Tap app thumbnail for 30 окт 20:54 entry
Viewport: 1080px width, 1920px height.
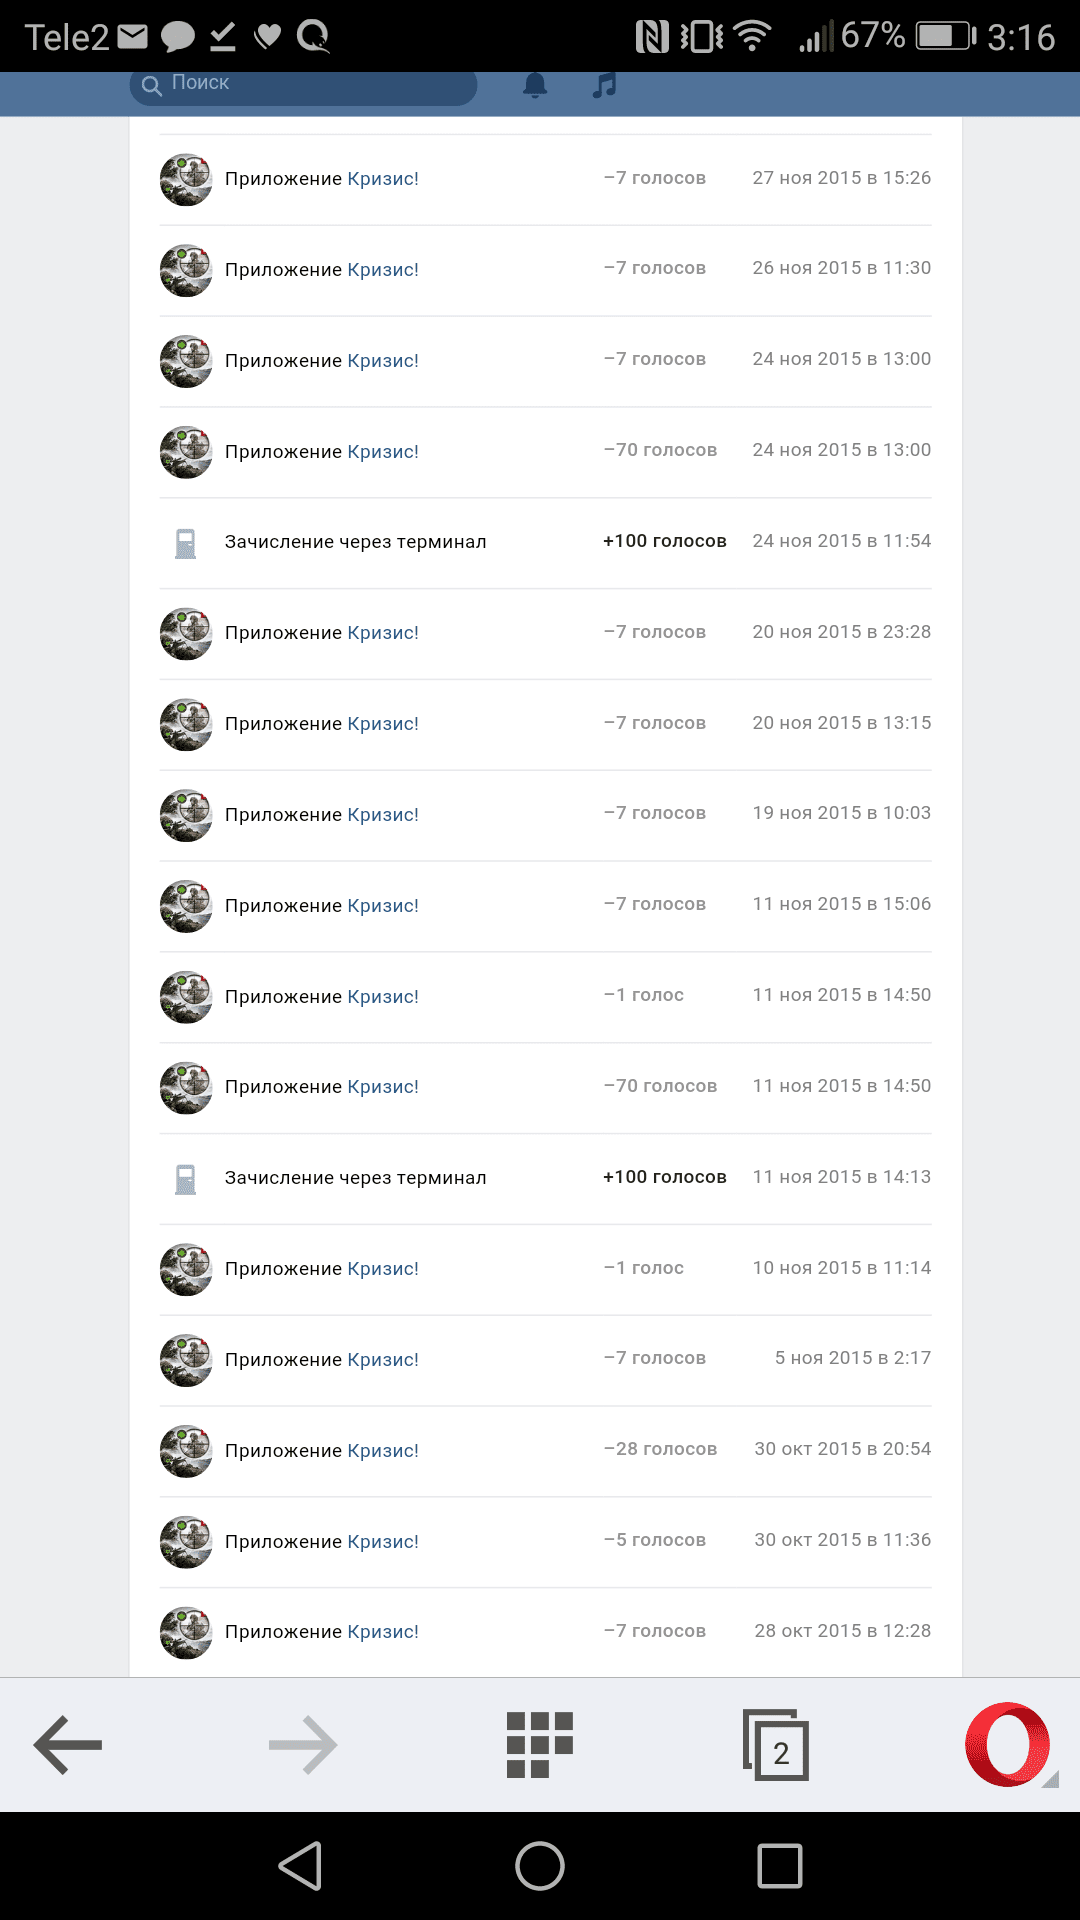[186, 1451]
